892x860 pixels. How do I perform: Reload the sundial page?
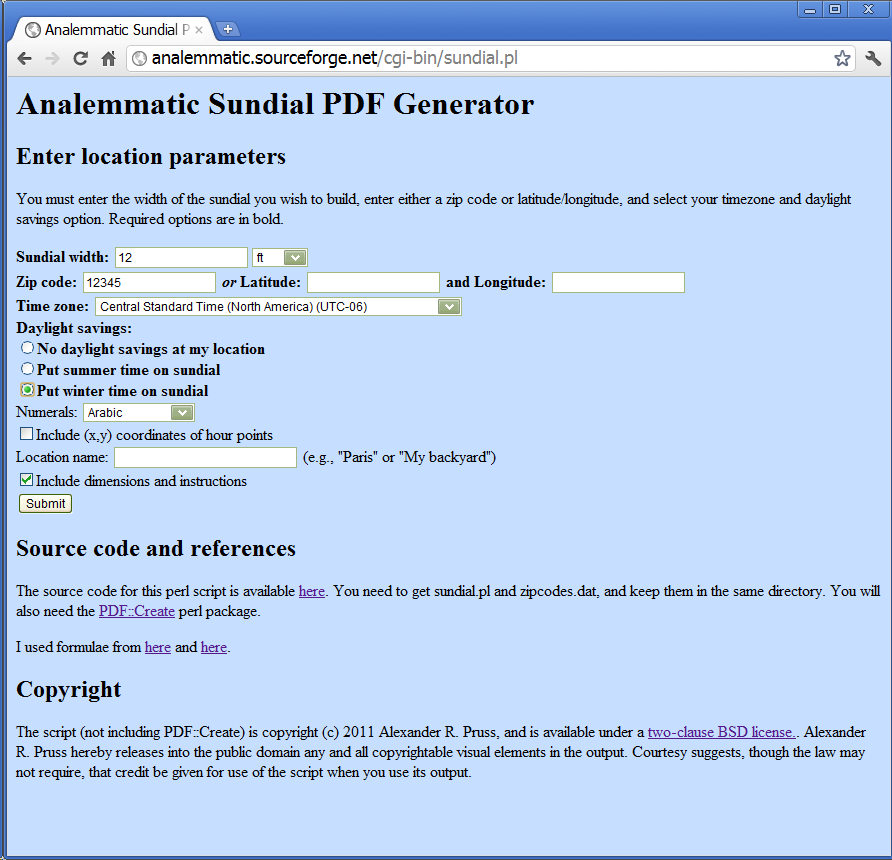point(80,59)
